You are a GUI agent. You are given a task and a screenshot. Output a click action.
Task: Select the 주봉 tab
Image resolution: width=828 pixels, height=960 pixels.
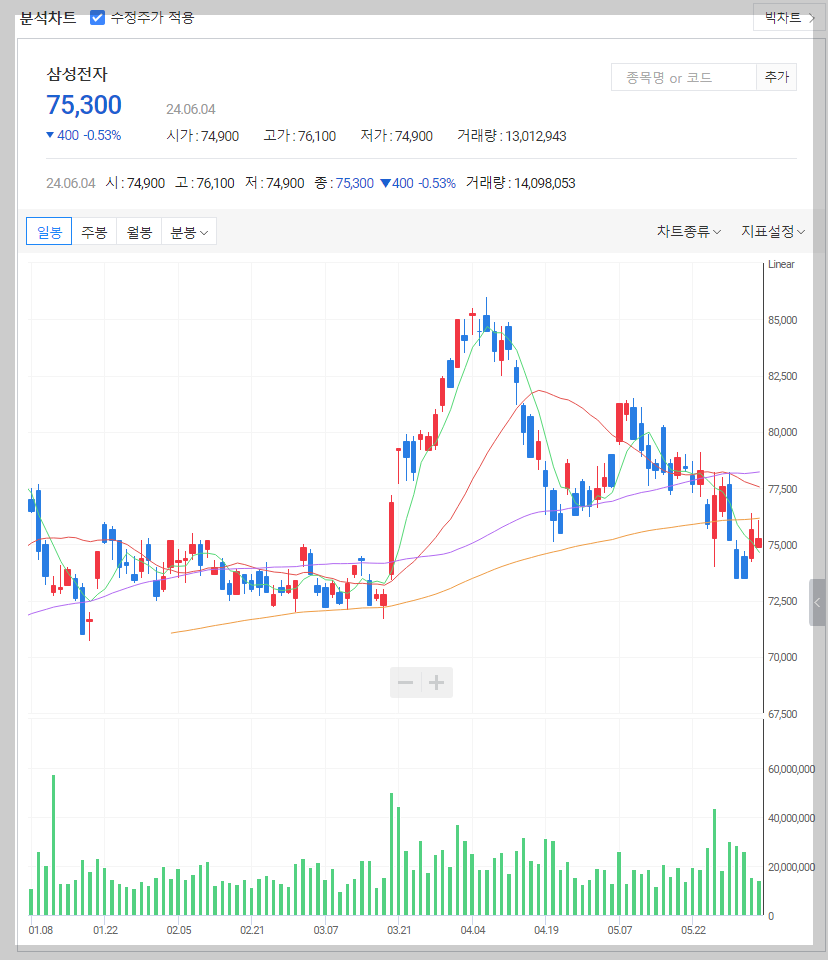pyautogui.click(x=94, y=231)
